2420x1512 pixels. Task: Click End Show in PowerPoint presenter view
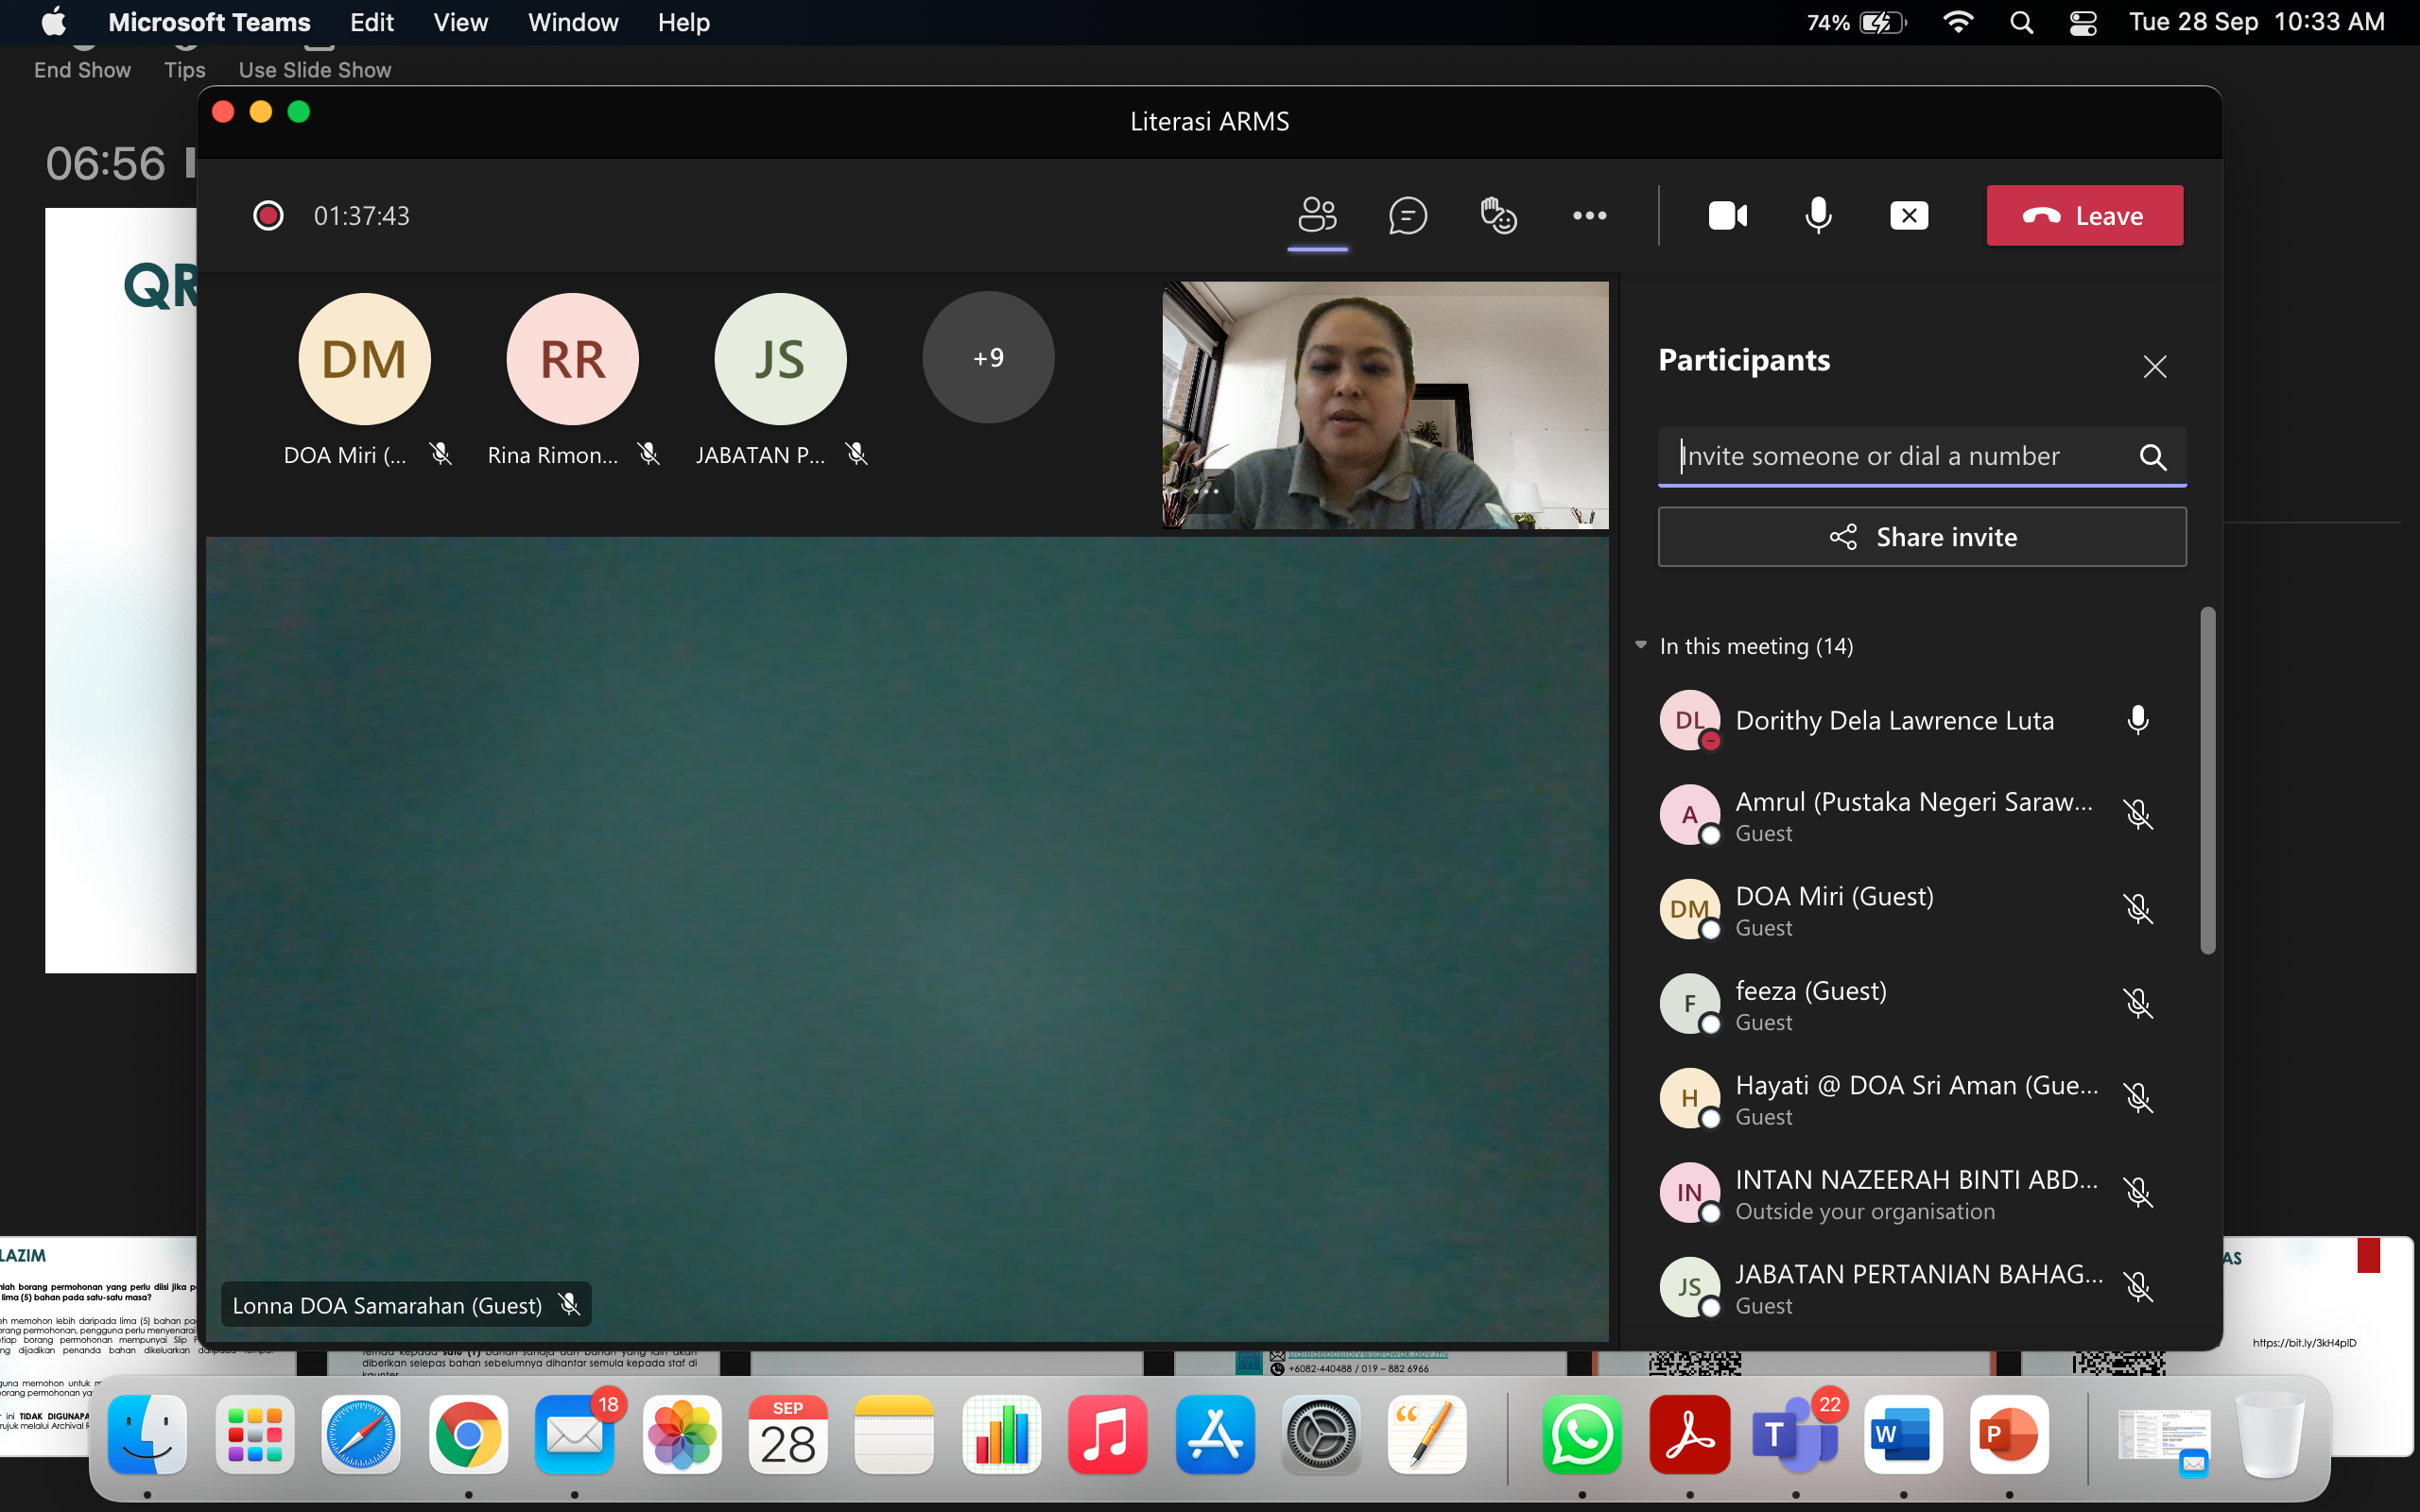point(82,70)
